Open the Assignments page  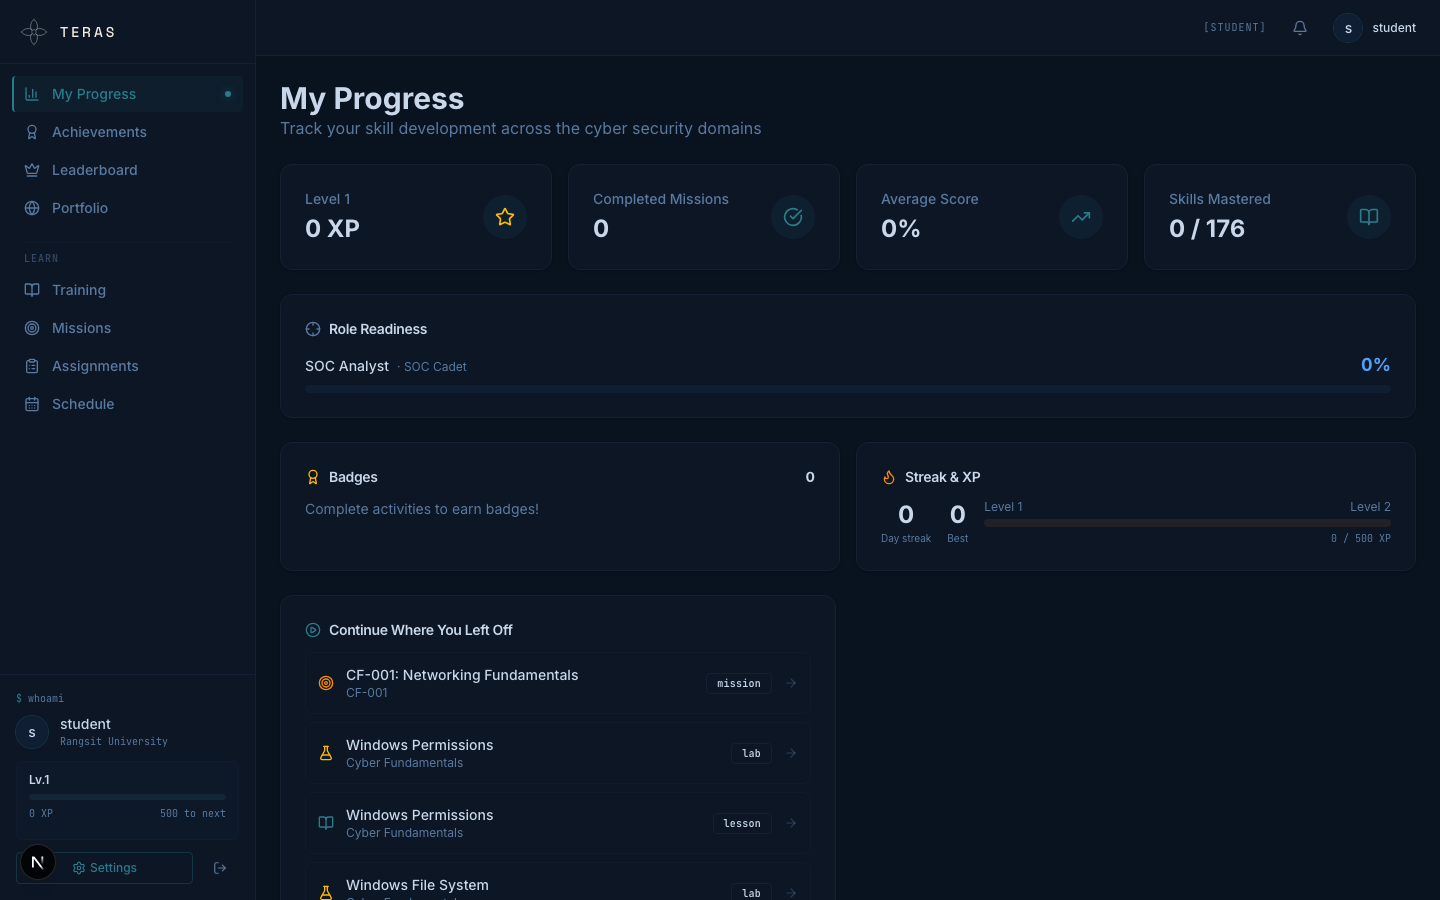pos(127,366)
